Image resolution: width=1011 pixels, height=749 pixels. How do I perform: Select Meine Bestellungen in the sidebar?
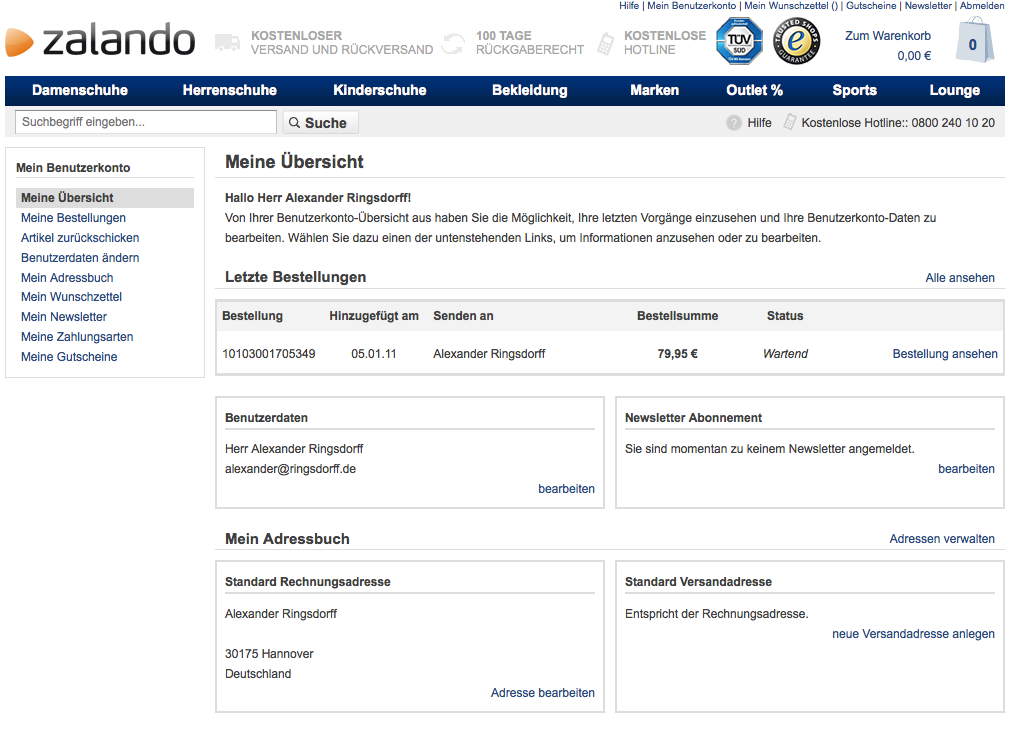(x=73, y=218)
